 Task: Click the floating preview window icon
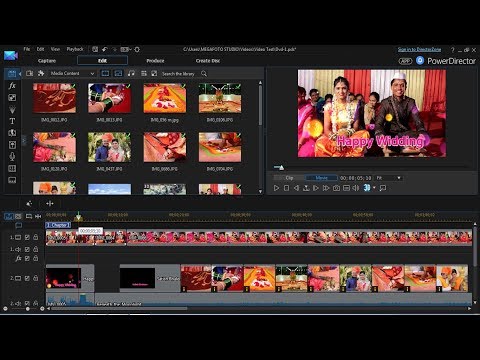click(x=383, y=188)
